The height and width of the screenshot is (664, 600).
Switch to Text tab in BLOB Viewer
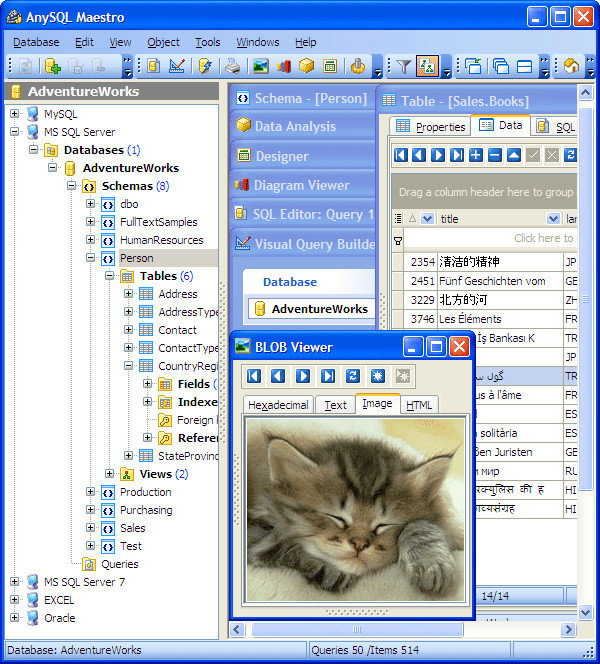tap(335, 405)
